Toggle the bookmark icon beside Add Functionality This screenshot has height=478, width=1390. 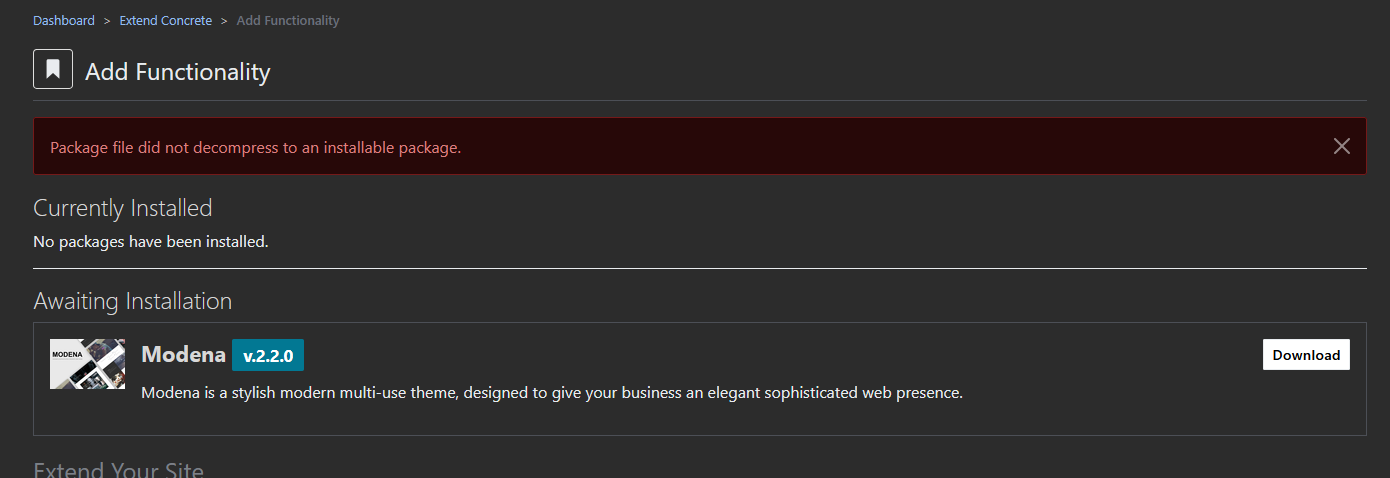(53, 69)
